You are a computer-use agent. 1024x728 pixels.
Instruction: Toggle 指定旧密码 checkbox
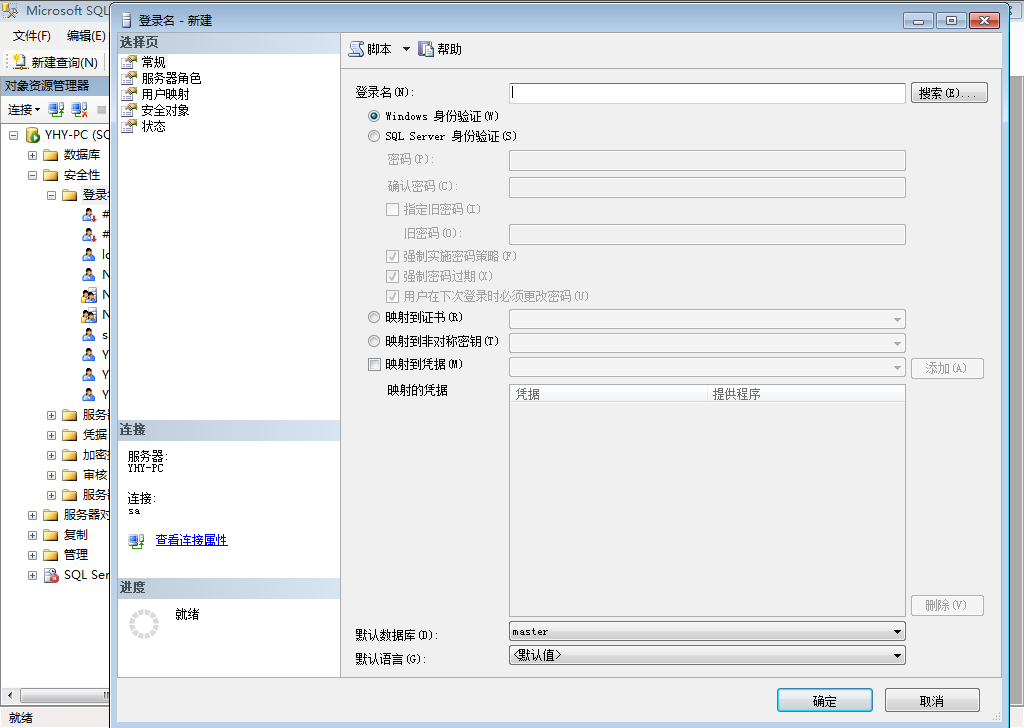coord(392,210)
